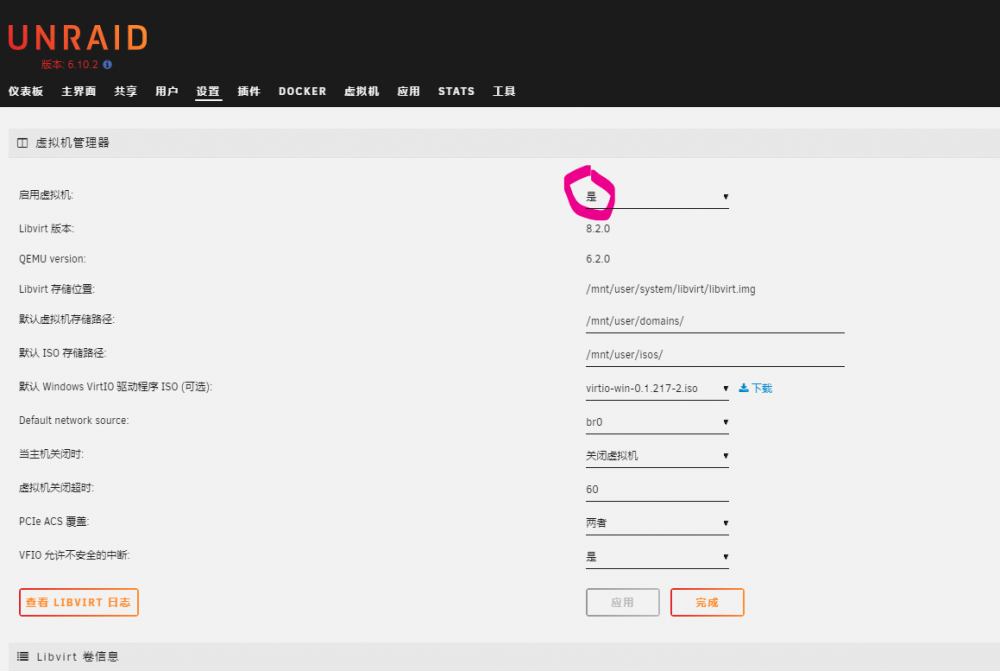Click the 当主机关闭时 label
Viewport: 1000px width, 671px height.
(x=51, y=454)
